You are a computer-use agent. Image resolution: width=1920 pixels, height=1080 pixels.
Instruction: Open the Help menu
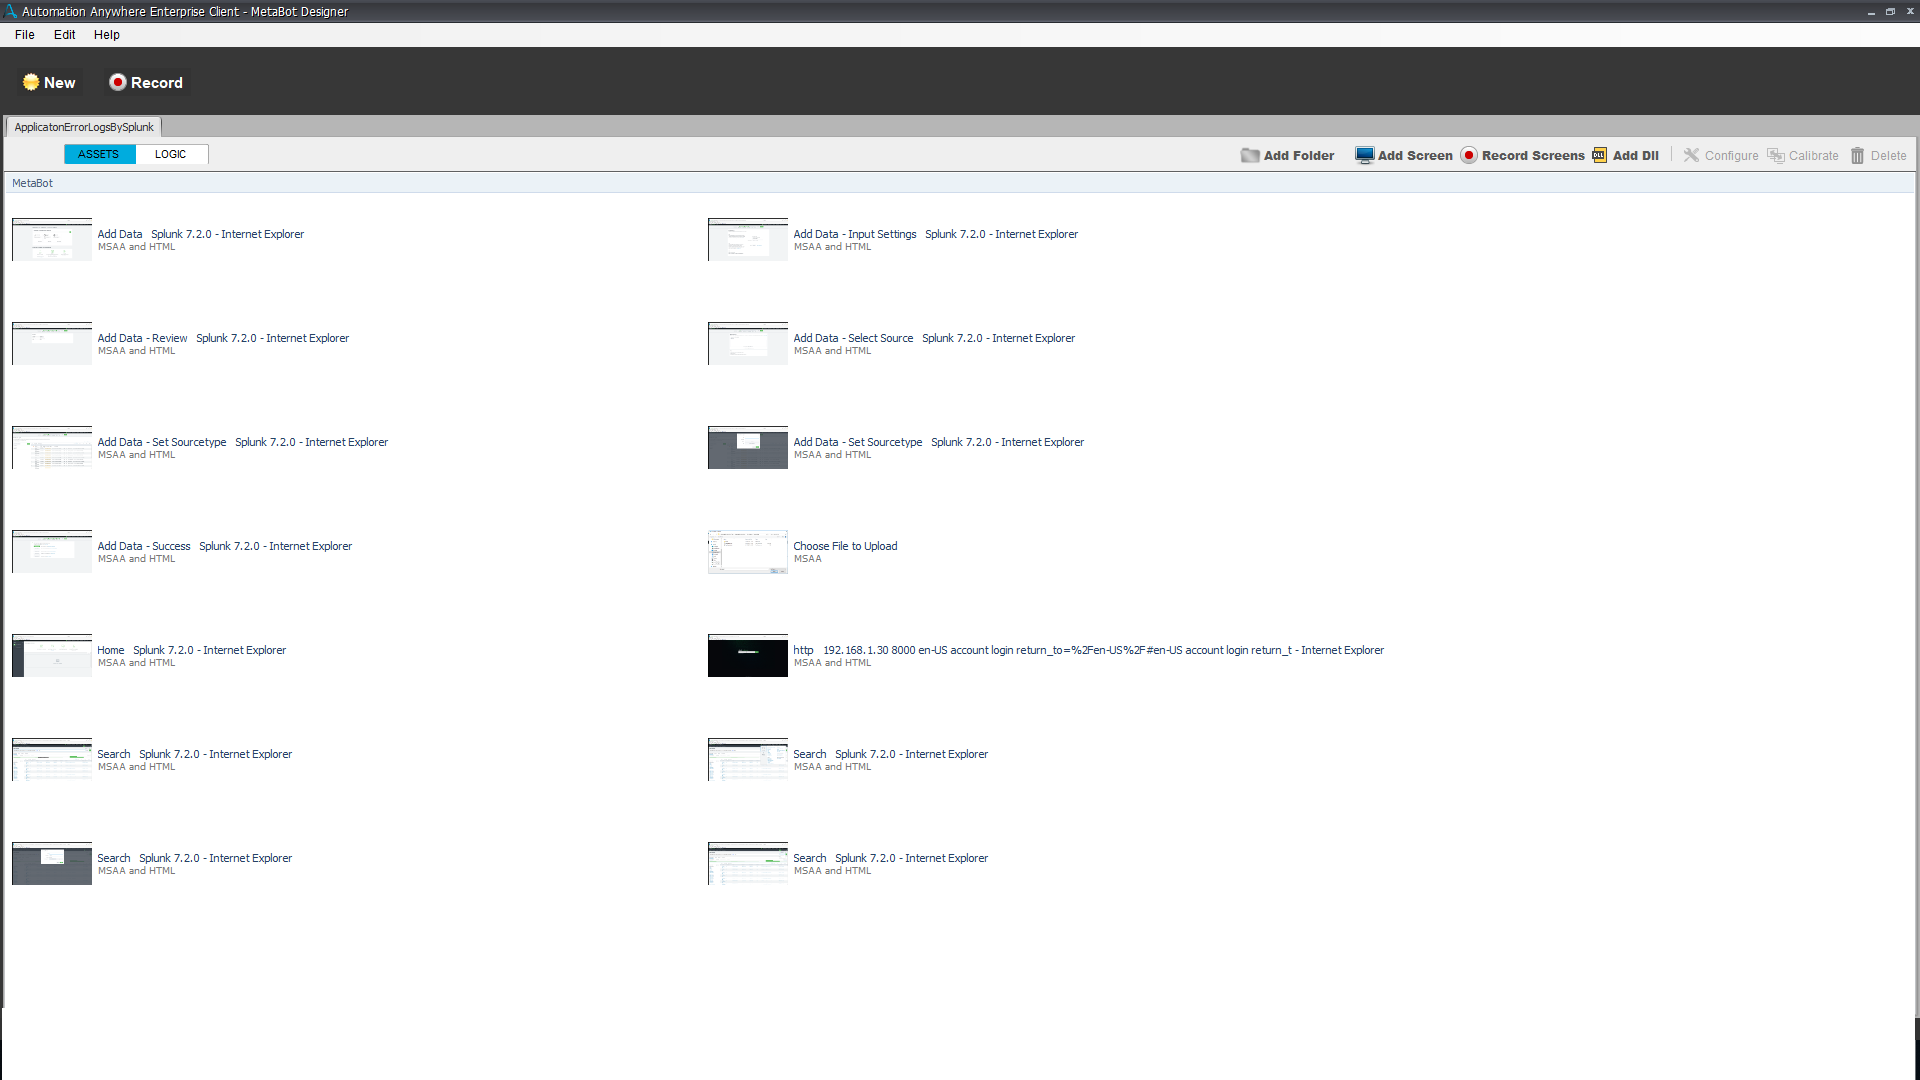coord(107,34)
